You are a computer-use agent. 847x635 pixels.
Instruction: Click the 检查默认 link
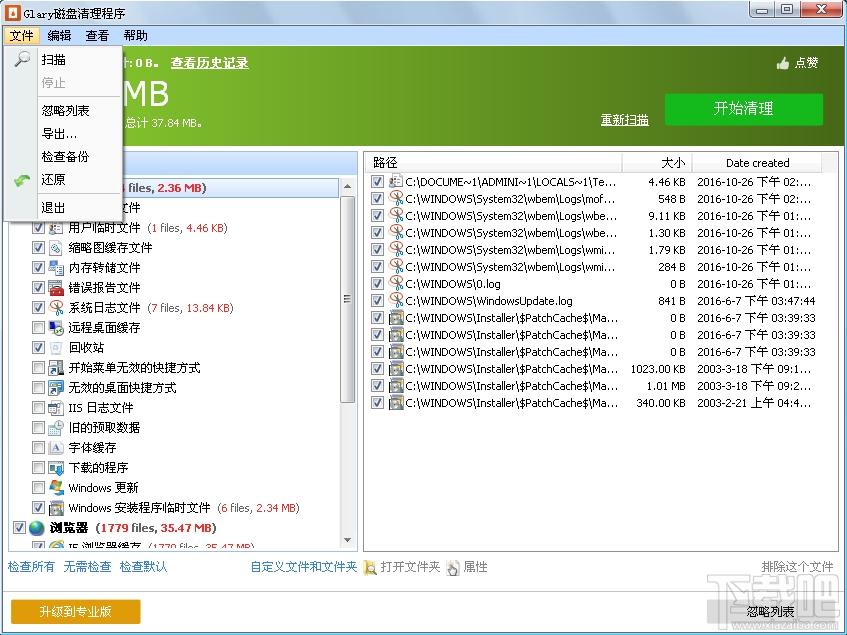144,567
